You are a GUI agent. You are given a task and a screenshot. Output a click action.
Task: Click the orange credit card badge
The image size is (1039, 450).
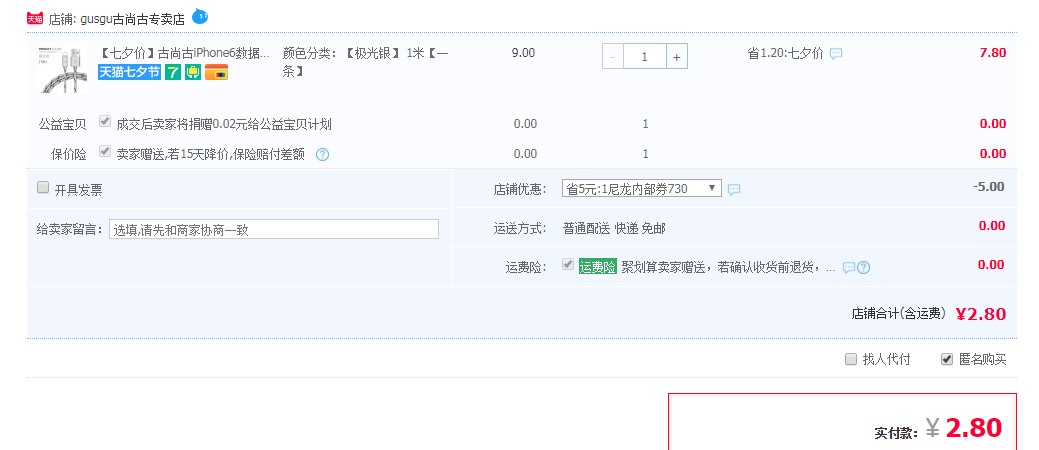coord(216,72)
